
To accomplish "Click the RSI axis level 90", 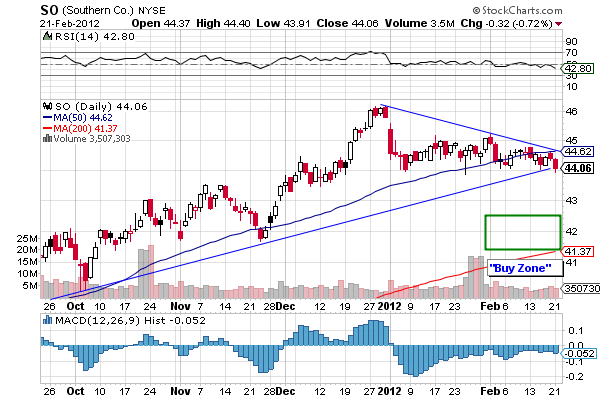I will (571, 41).
